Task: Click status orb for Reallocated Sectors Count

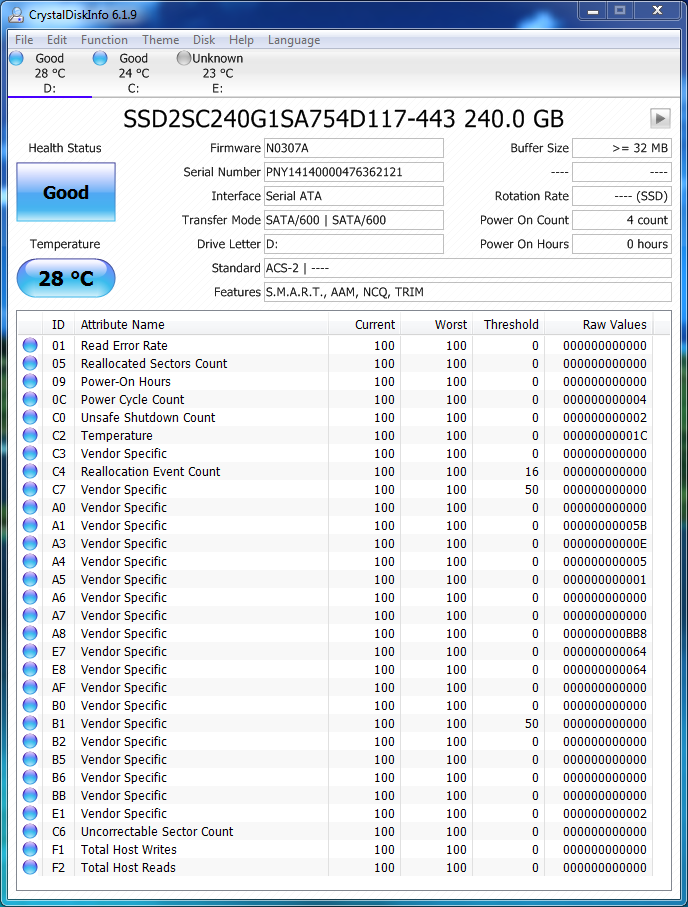Action: pyautogui.click(x=30, y=364)
